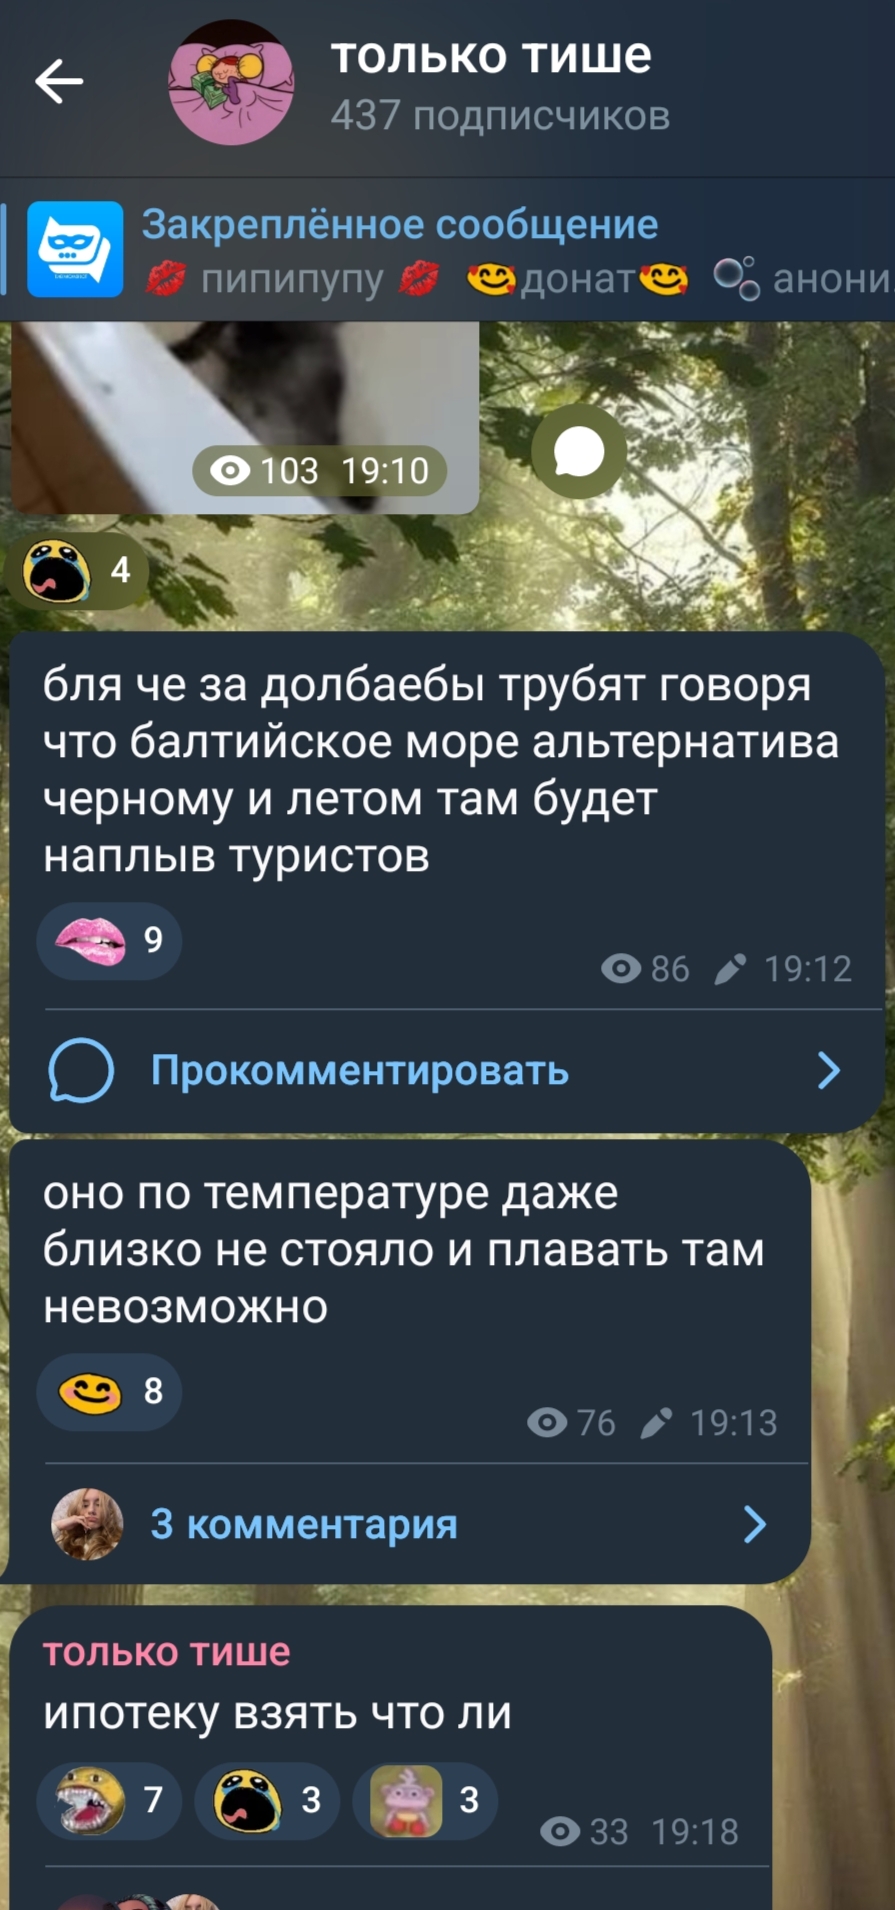Go back using the arrow icon
The height and width of the screenshot is (1910, 895).
[x=59, y=81]
